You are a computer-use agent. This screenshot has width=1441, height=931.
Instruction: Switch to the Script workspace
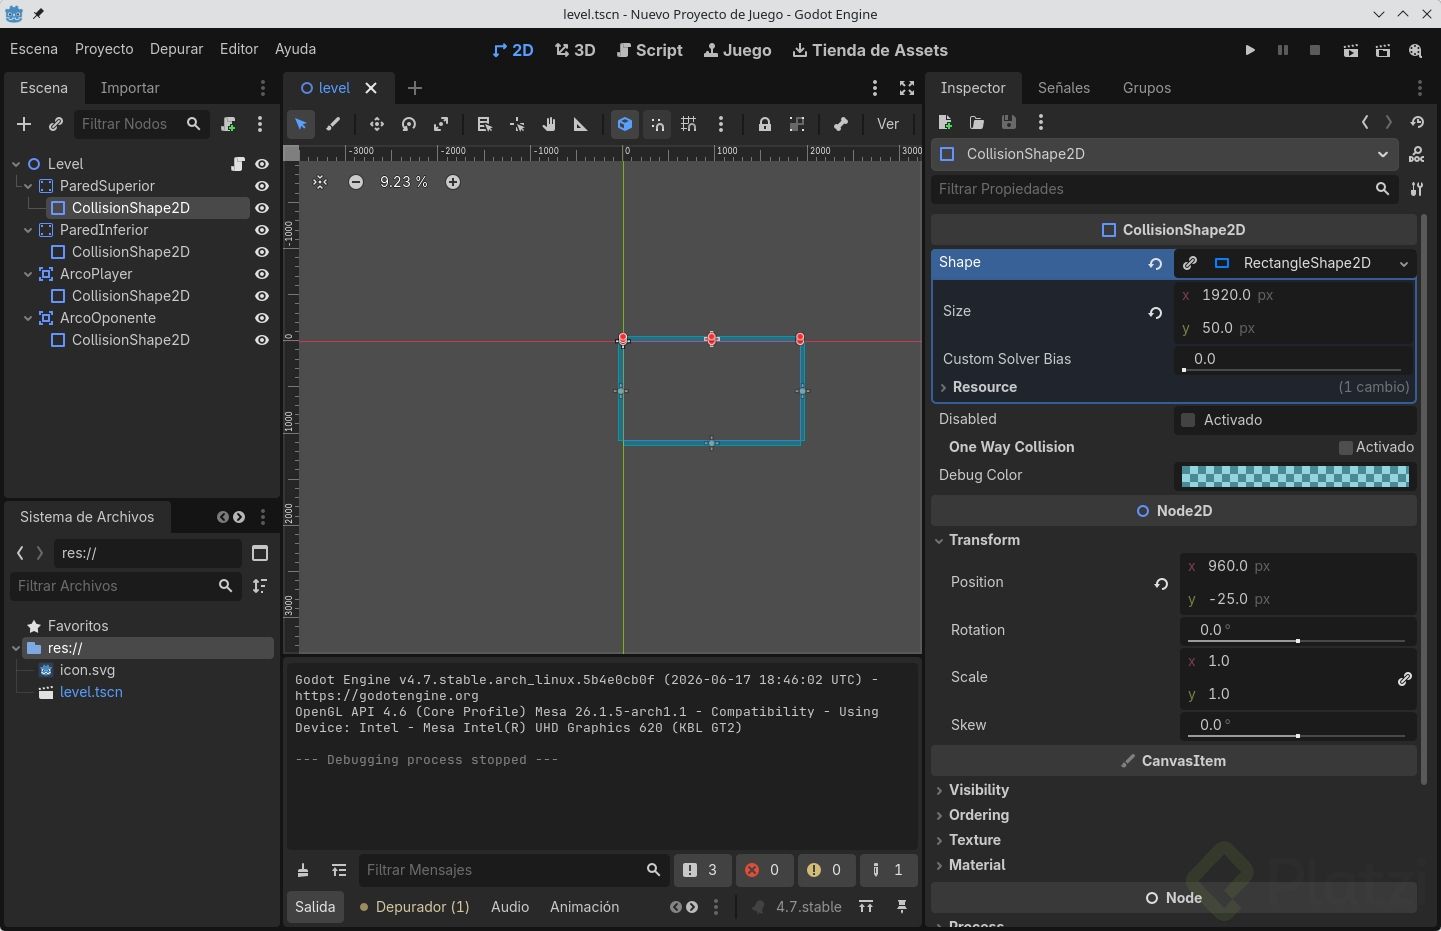(x=650, y=50)
